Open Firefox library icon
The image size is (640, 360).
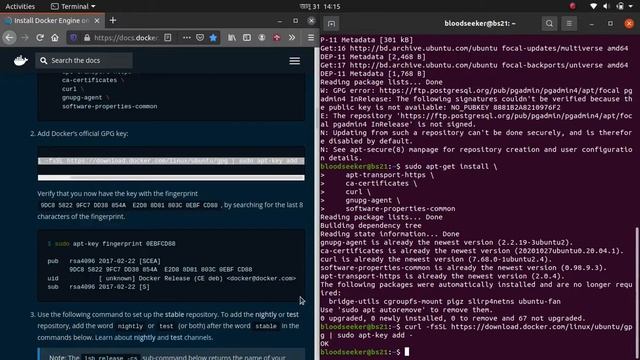[x=232, y=38]
